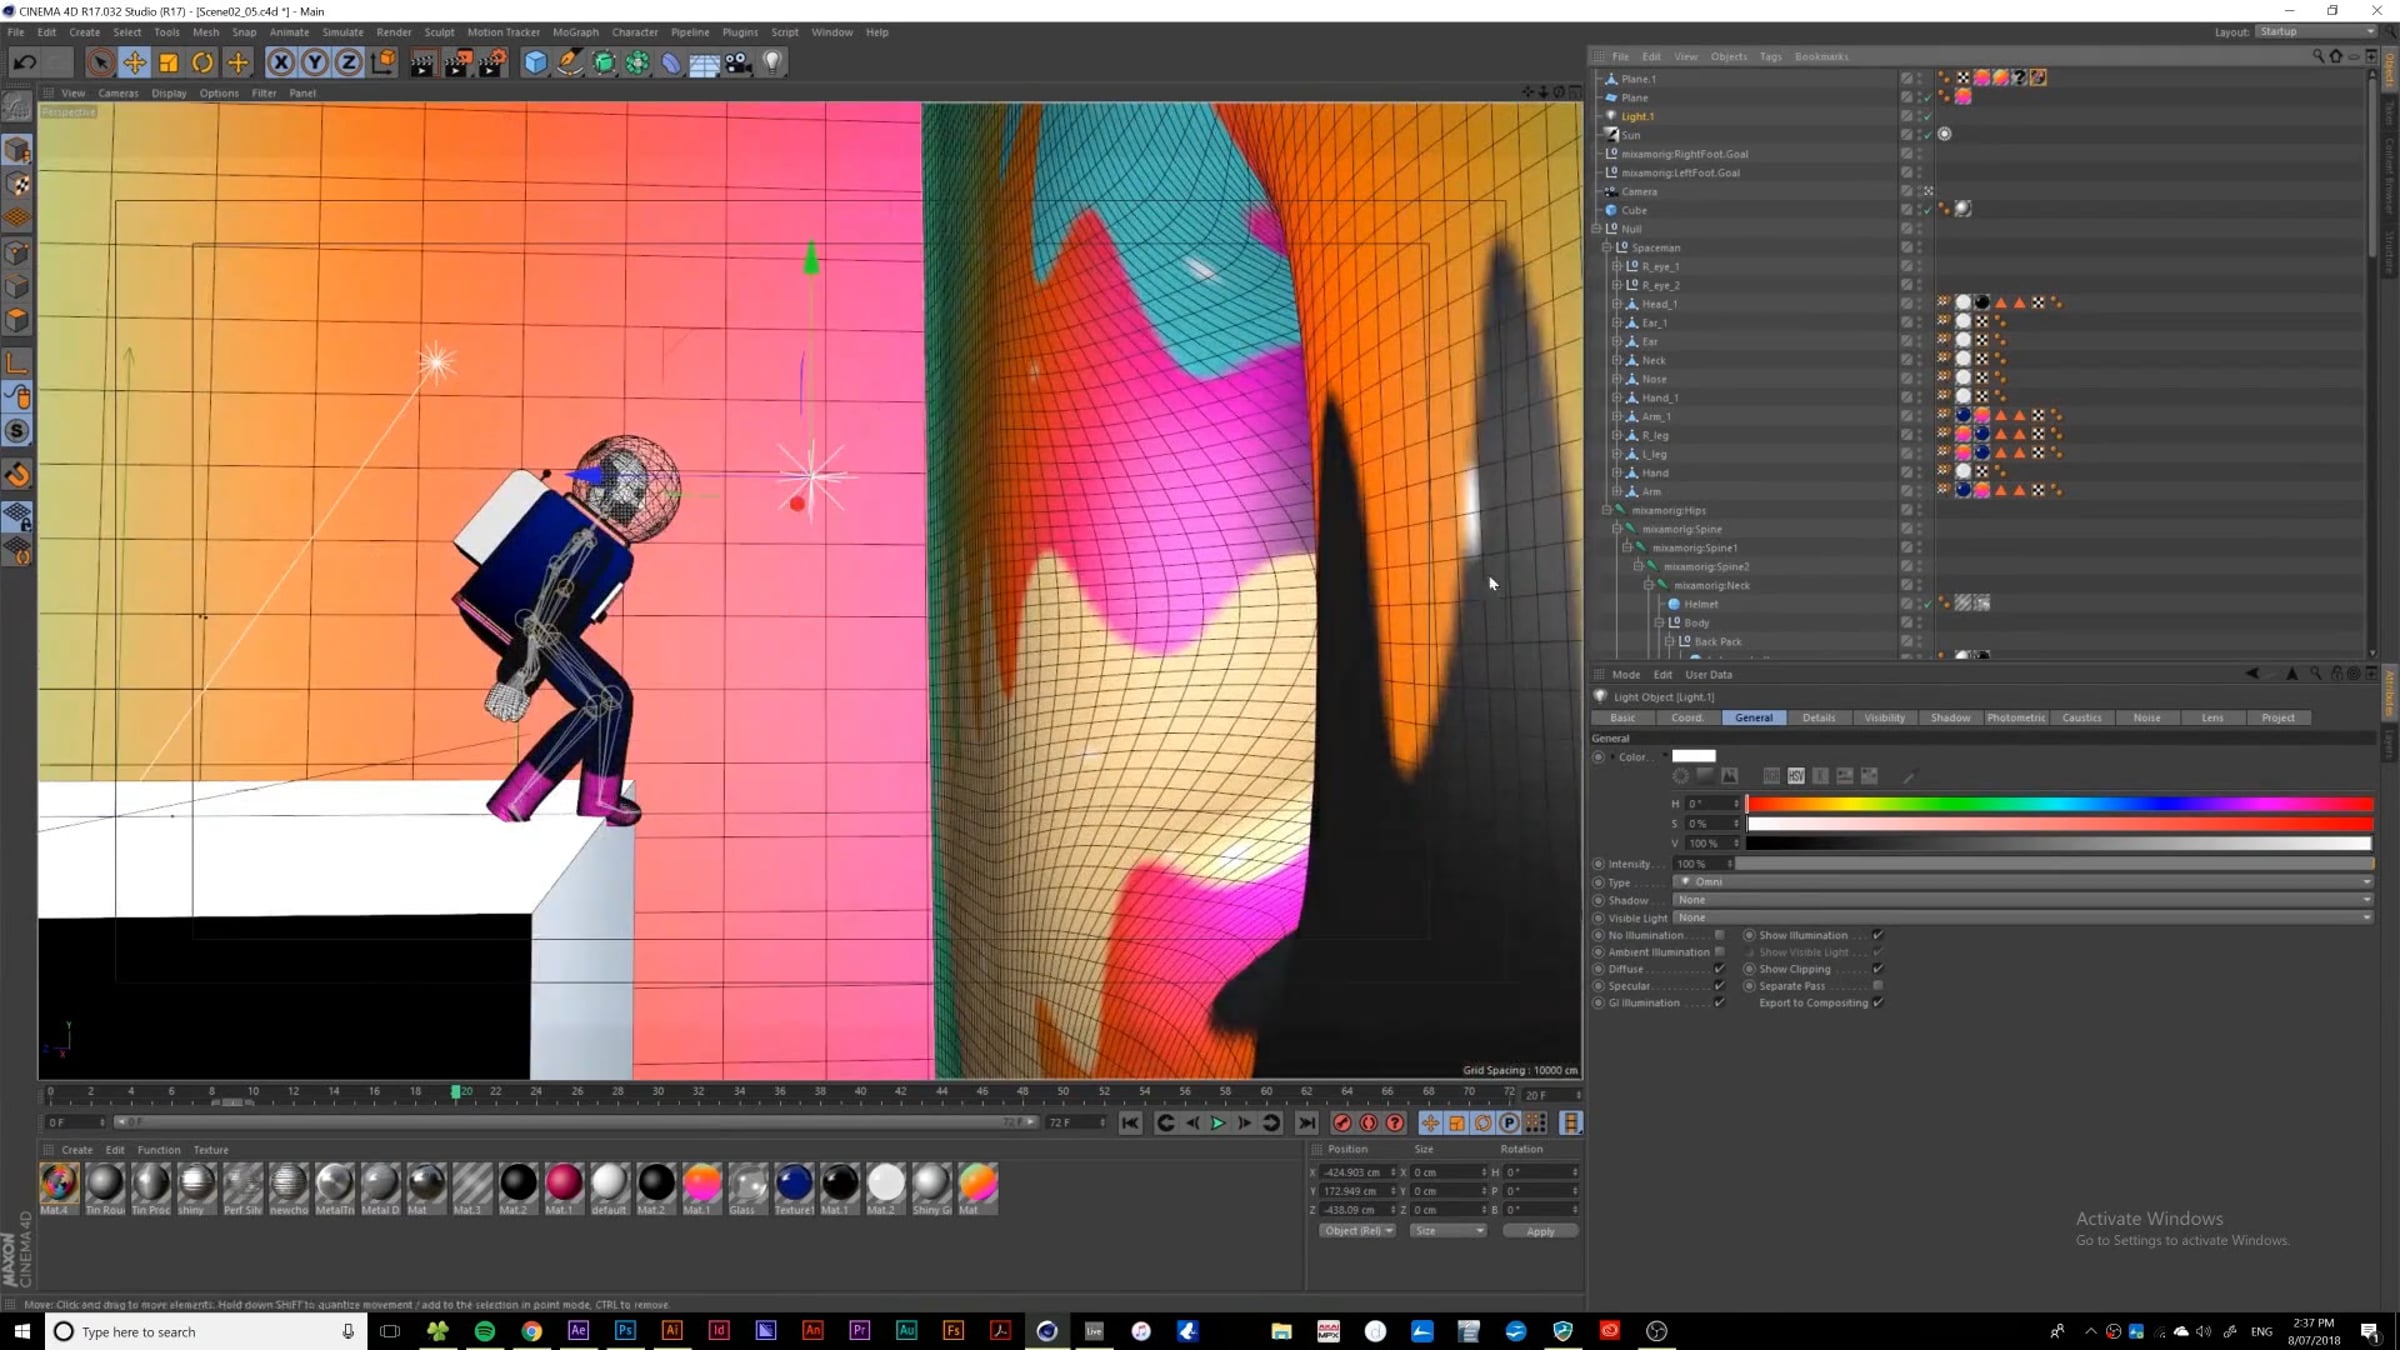This screenshot has width=2400, height=1350.
Task: Switch to the Details tab
Action: (x=1818, y=718)
